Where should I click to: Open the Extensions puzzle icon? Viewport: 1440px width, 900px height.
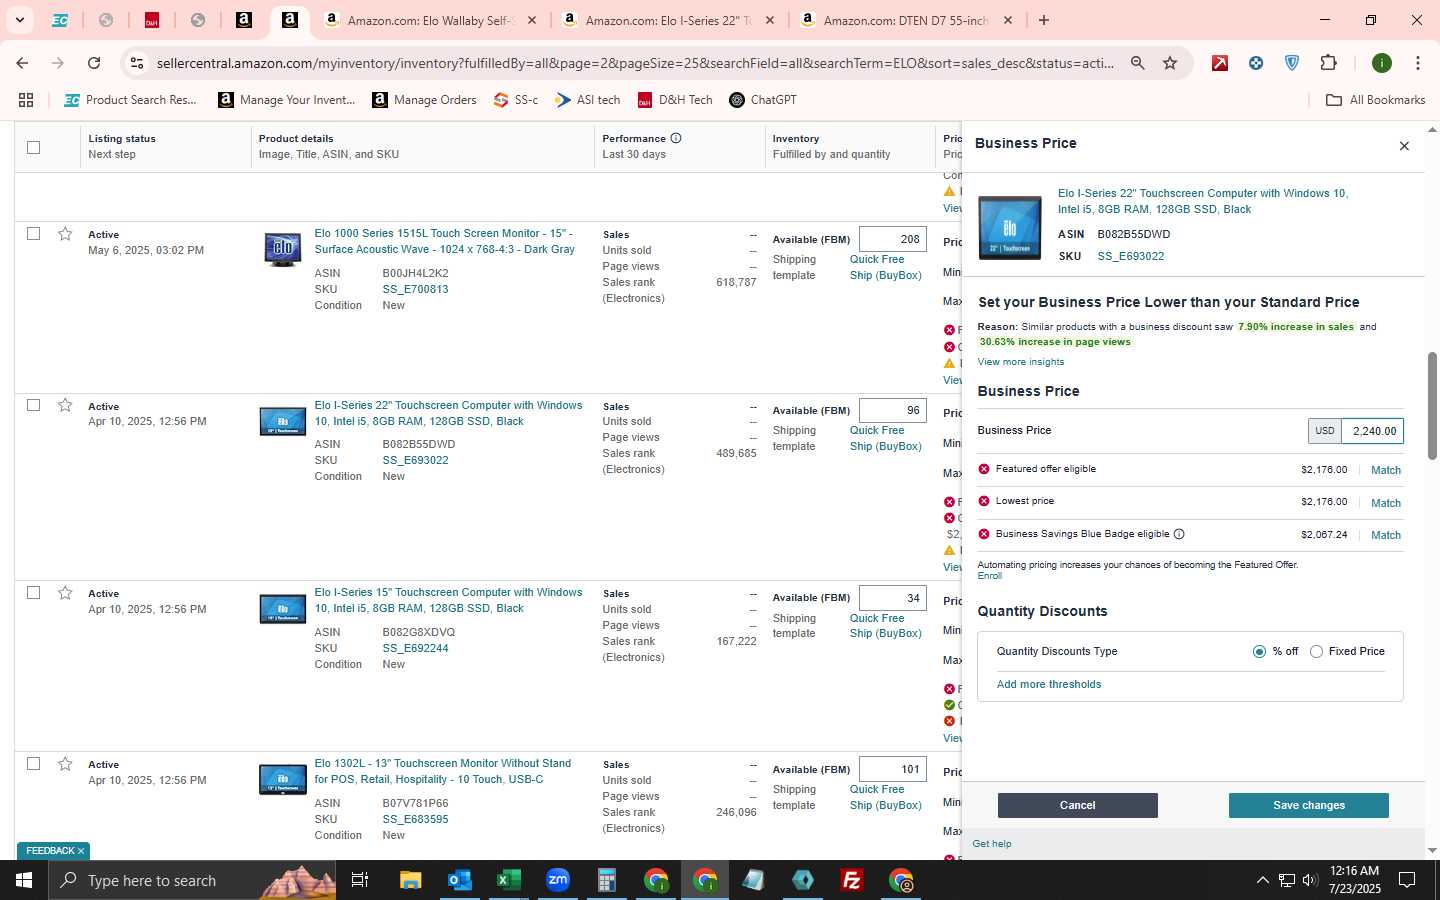tap(1328, 63)
